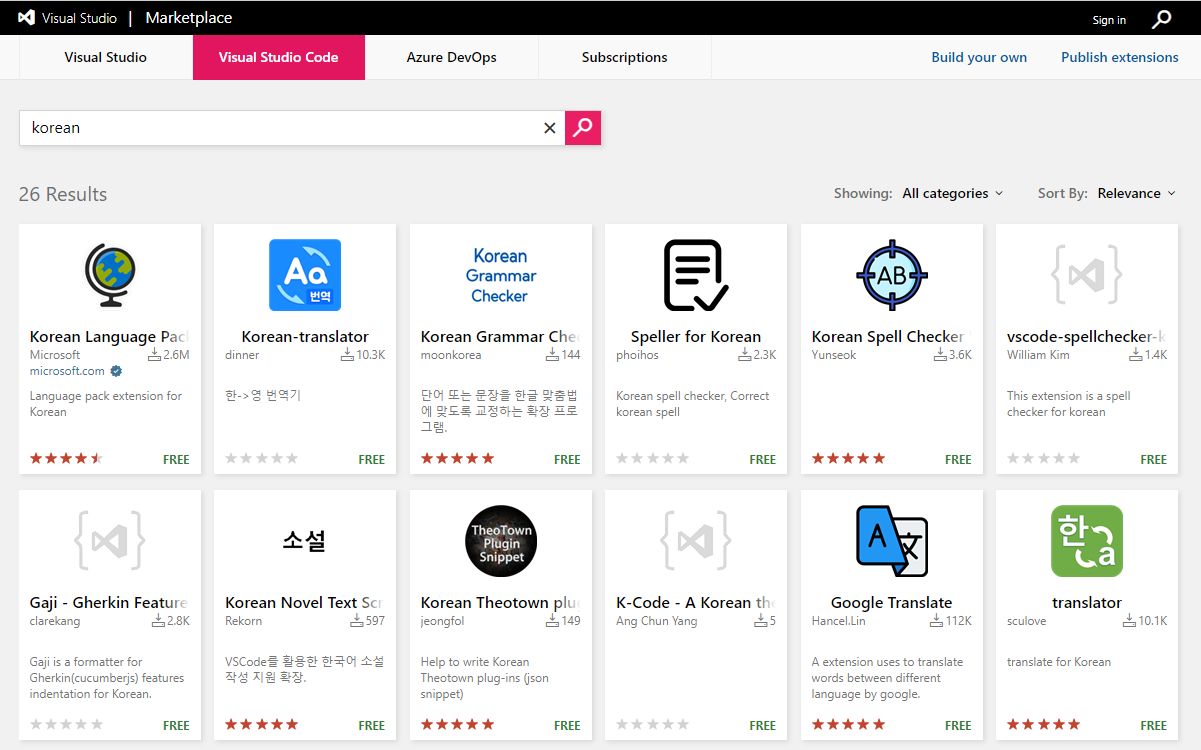Viewport: 1201px width, 750px height.
Task: Click the download icon beside 2.6M
Action: pyautogui.click(x=155, y=355)
